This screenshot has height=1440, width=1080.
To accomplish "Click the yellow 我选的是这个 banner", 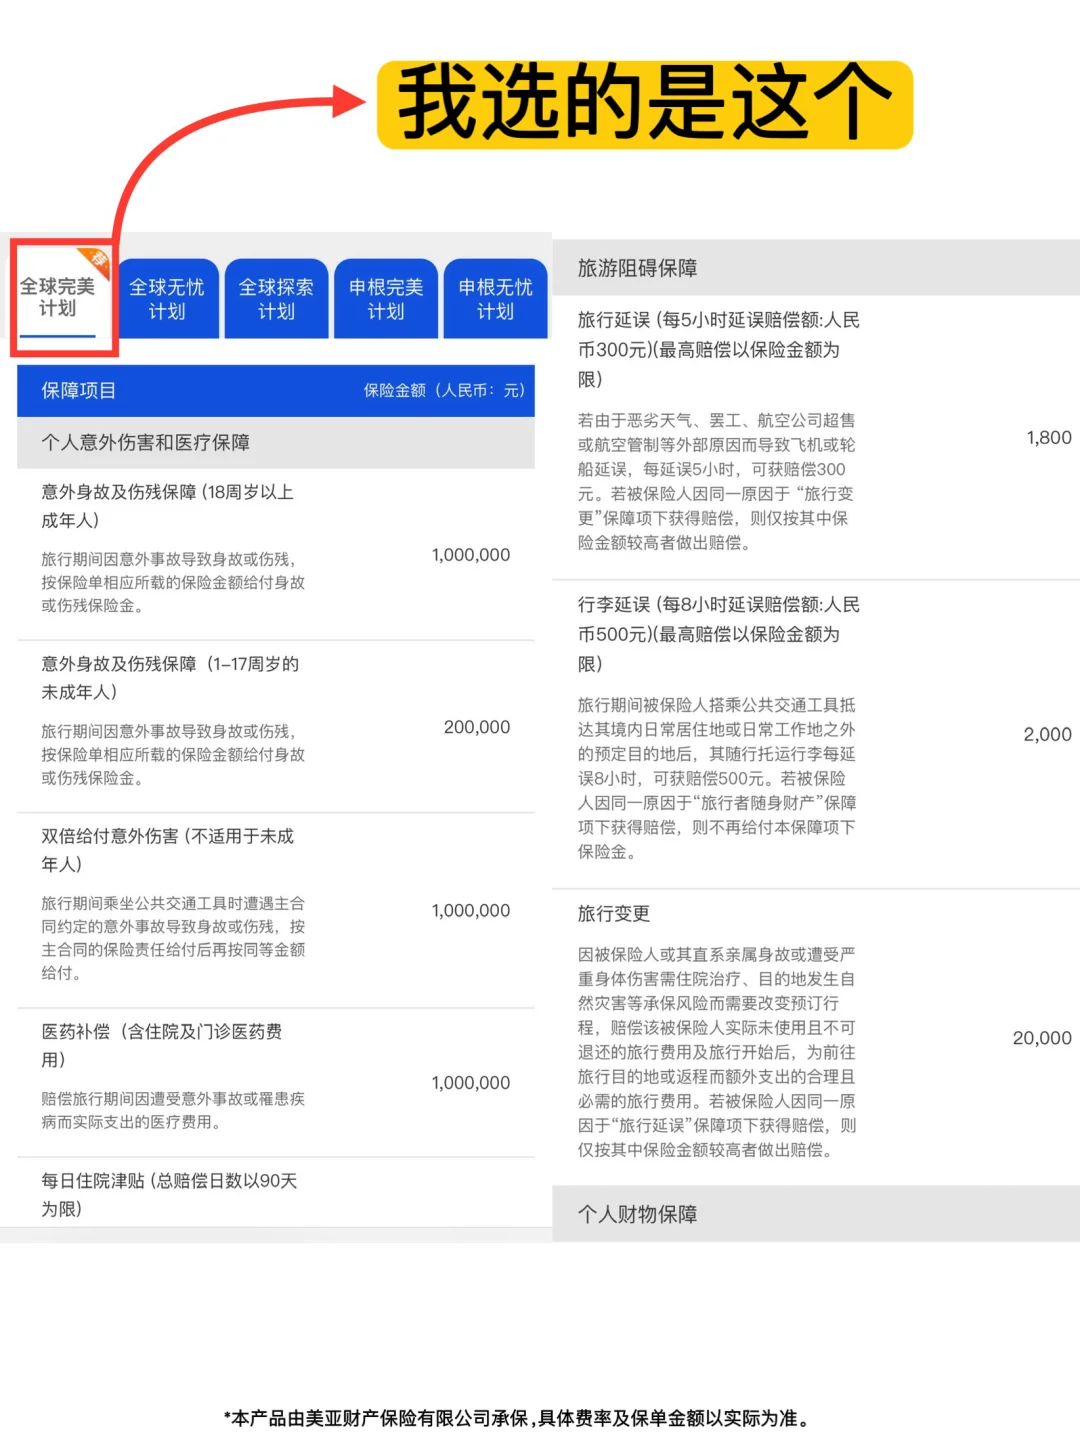I will (648, 103).
